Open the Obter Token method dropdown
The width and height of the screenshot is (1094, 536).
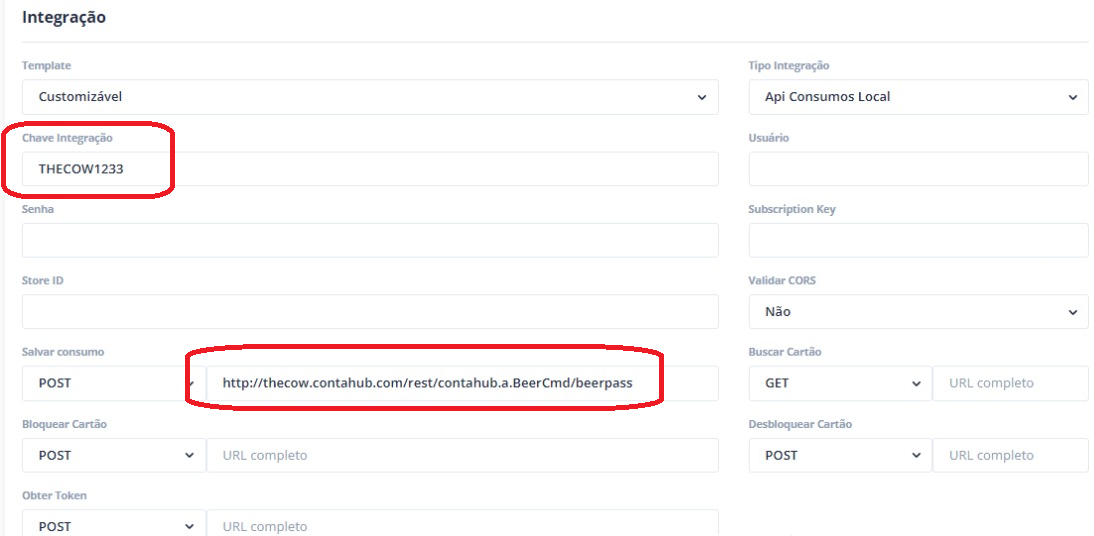click(114, 526)
